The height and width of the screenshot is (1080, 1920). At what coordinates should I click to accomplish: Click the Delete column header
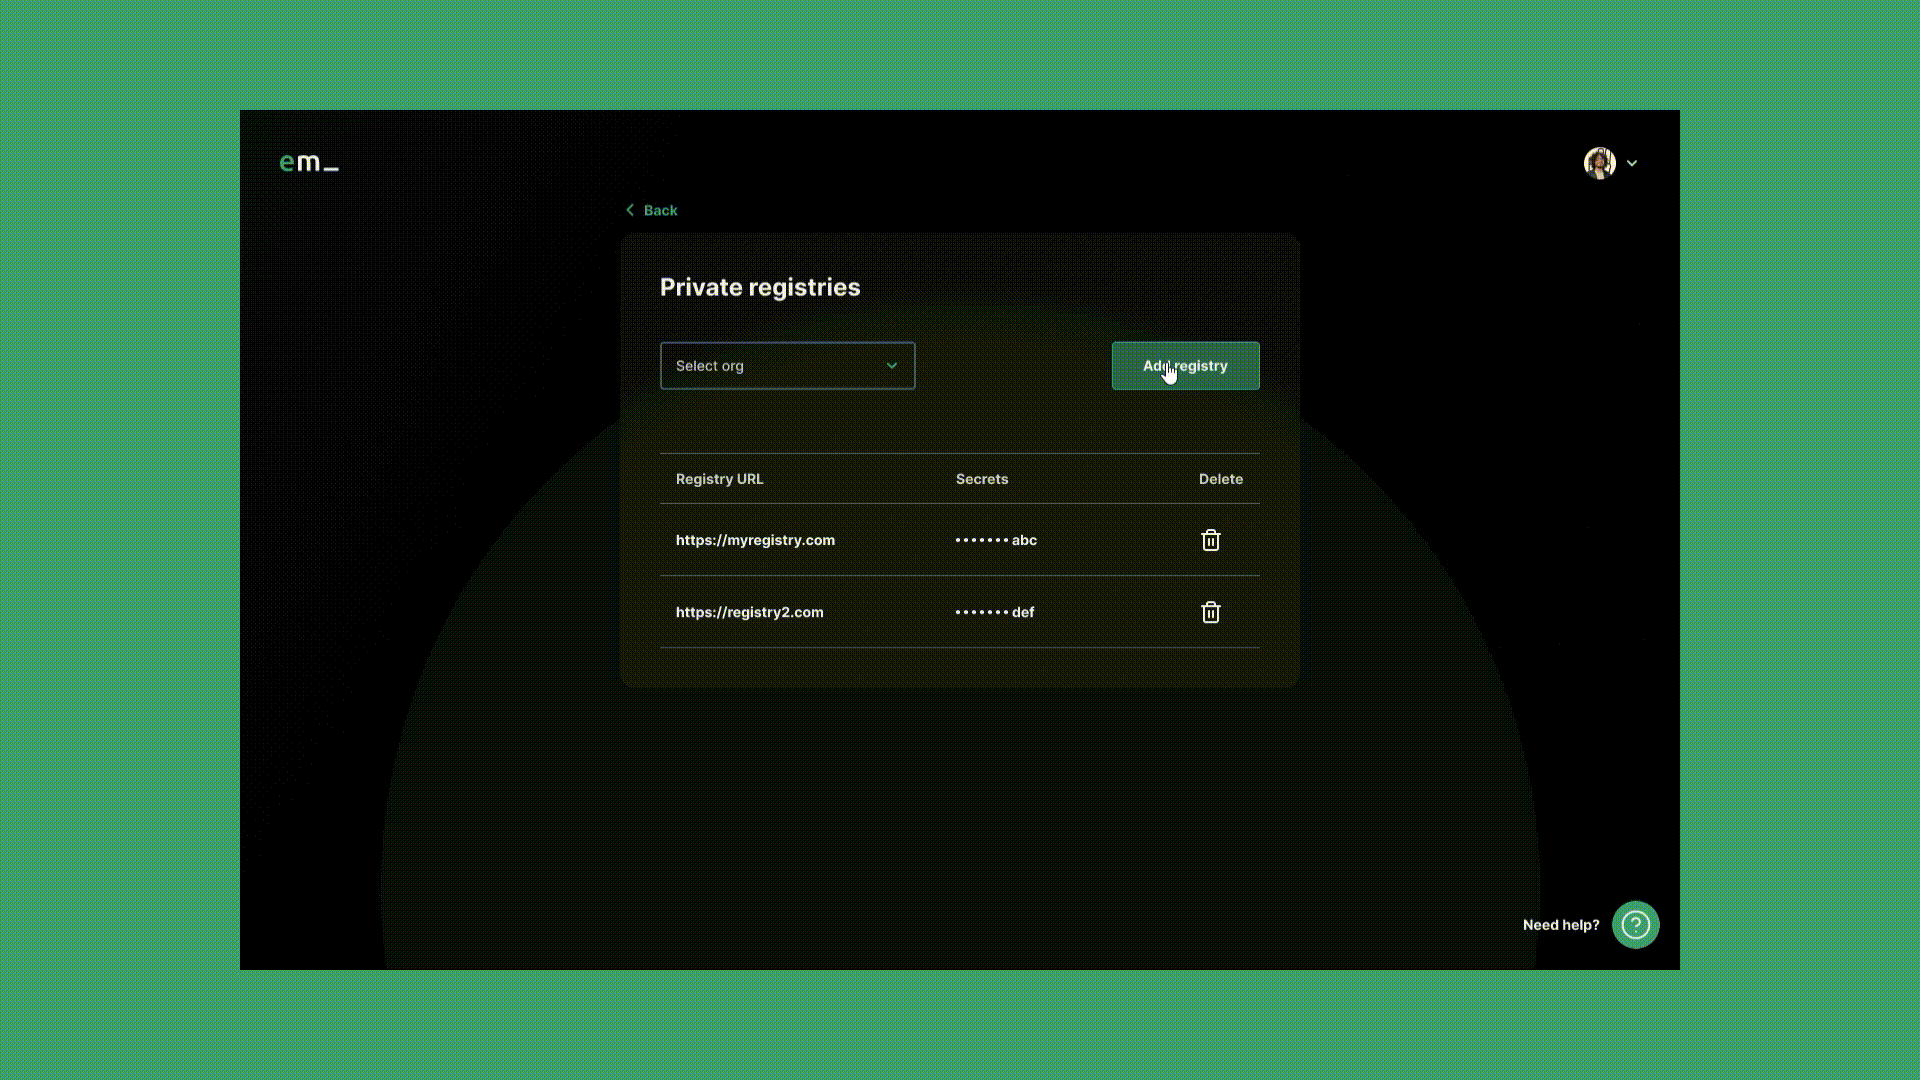click(1220, 479)
